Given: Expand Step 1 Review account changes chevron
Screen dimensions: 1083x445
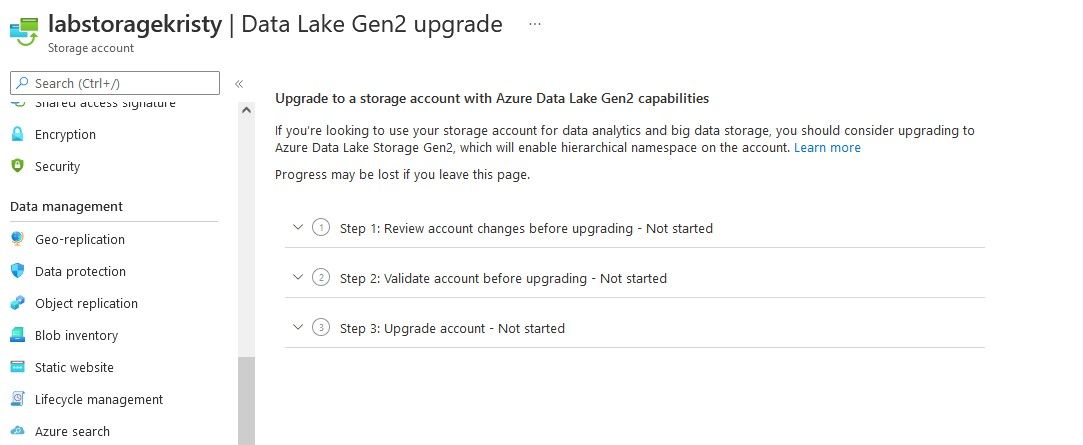Looking at the screenshot, I should (297, 227).
